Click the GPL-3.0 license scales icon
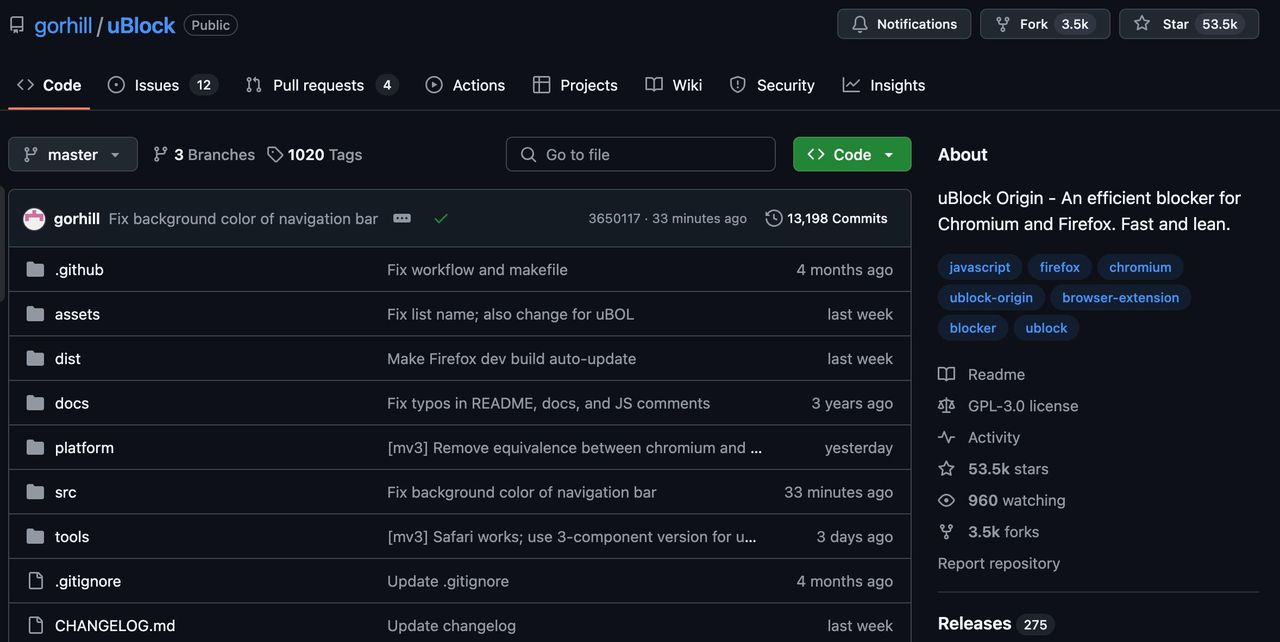 (x=946, y=405)
